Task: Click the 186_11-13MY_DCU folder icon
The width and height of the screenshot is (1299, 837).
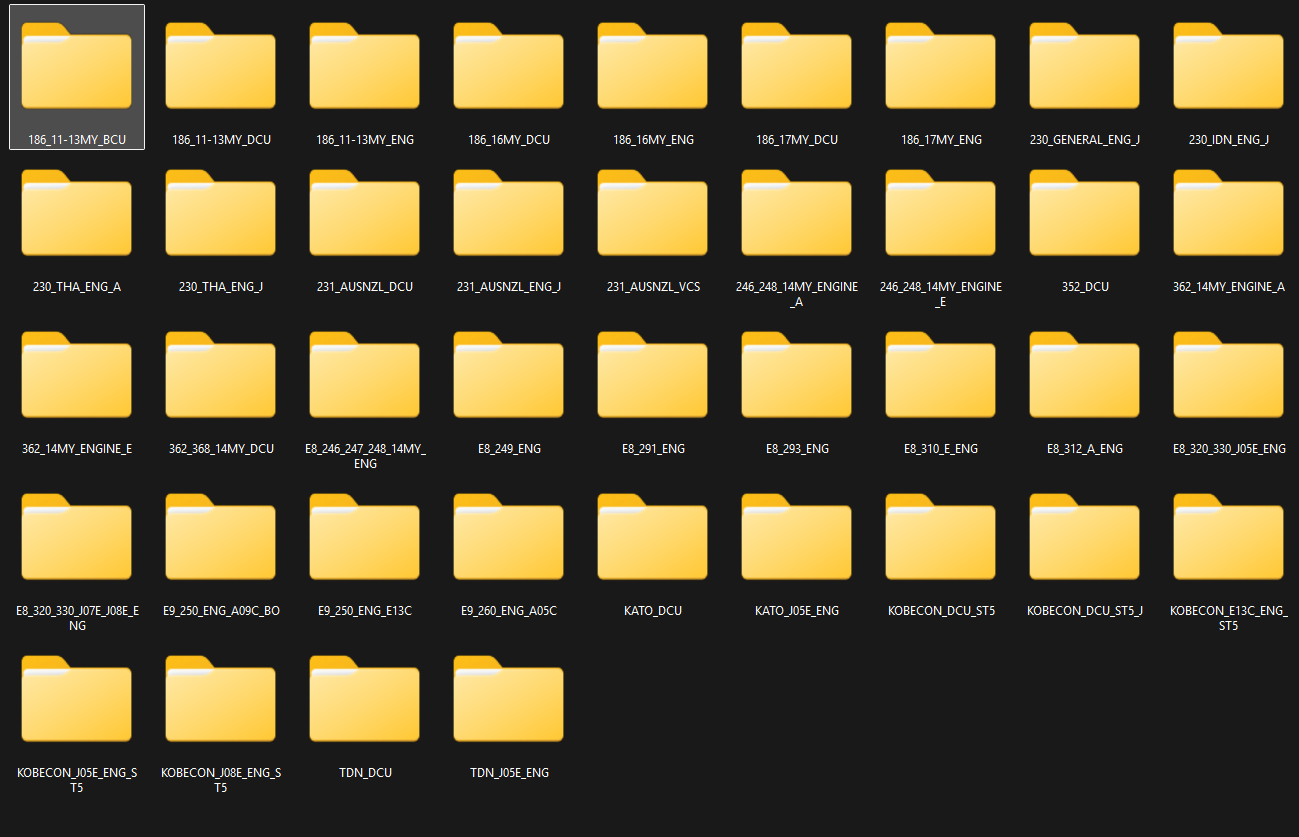Action: pos(220,65)
